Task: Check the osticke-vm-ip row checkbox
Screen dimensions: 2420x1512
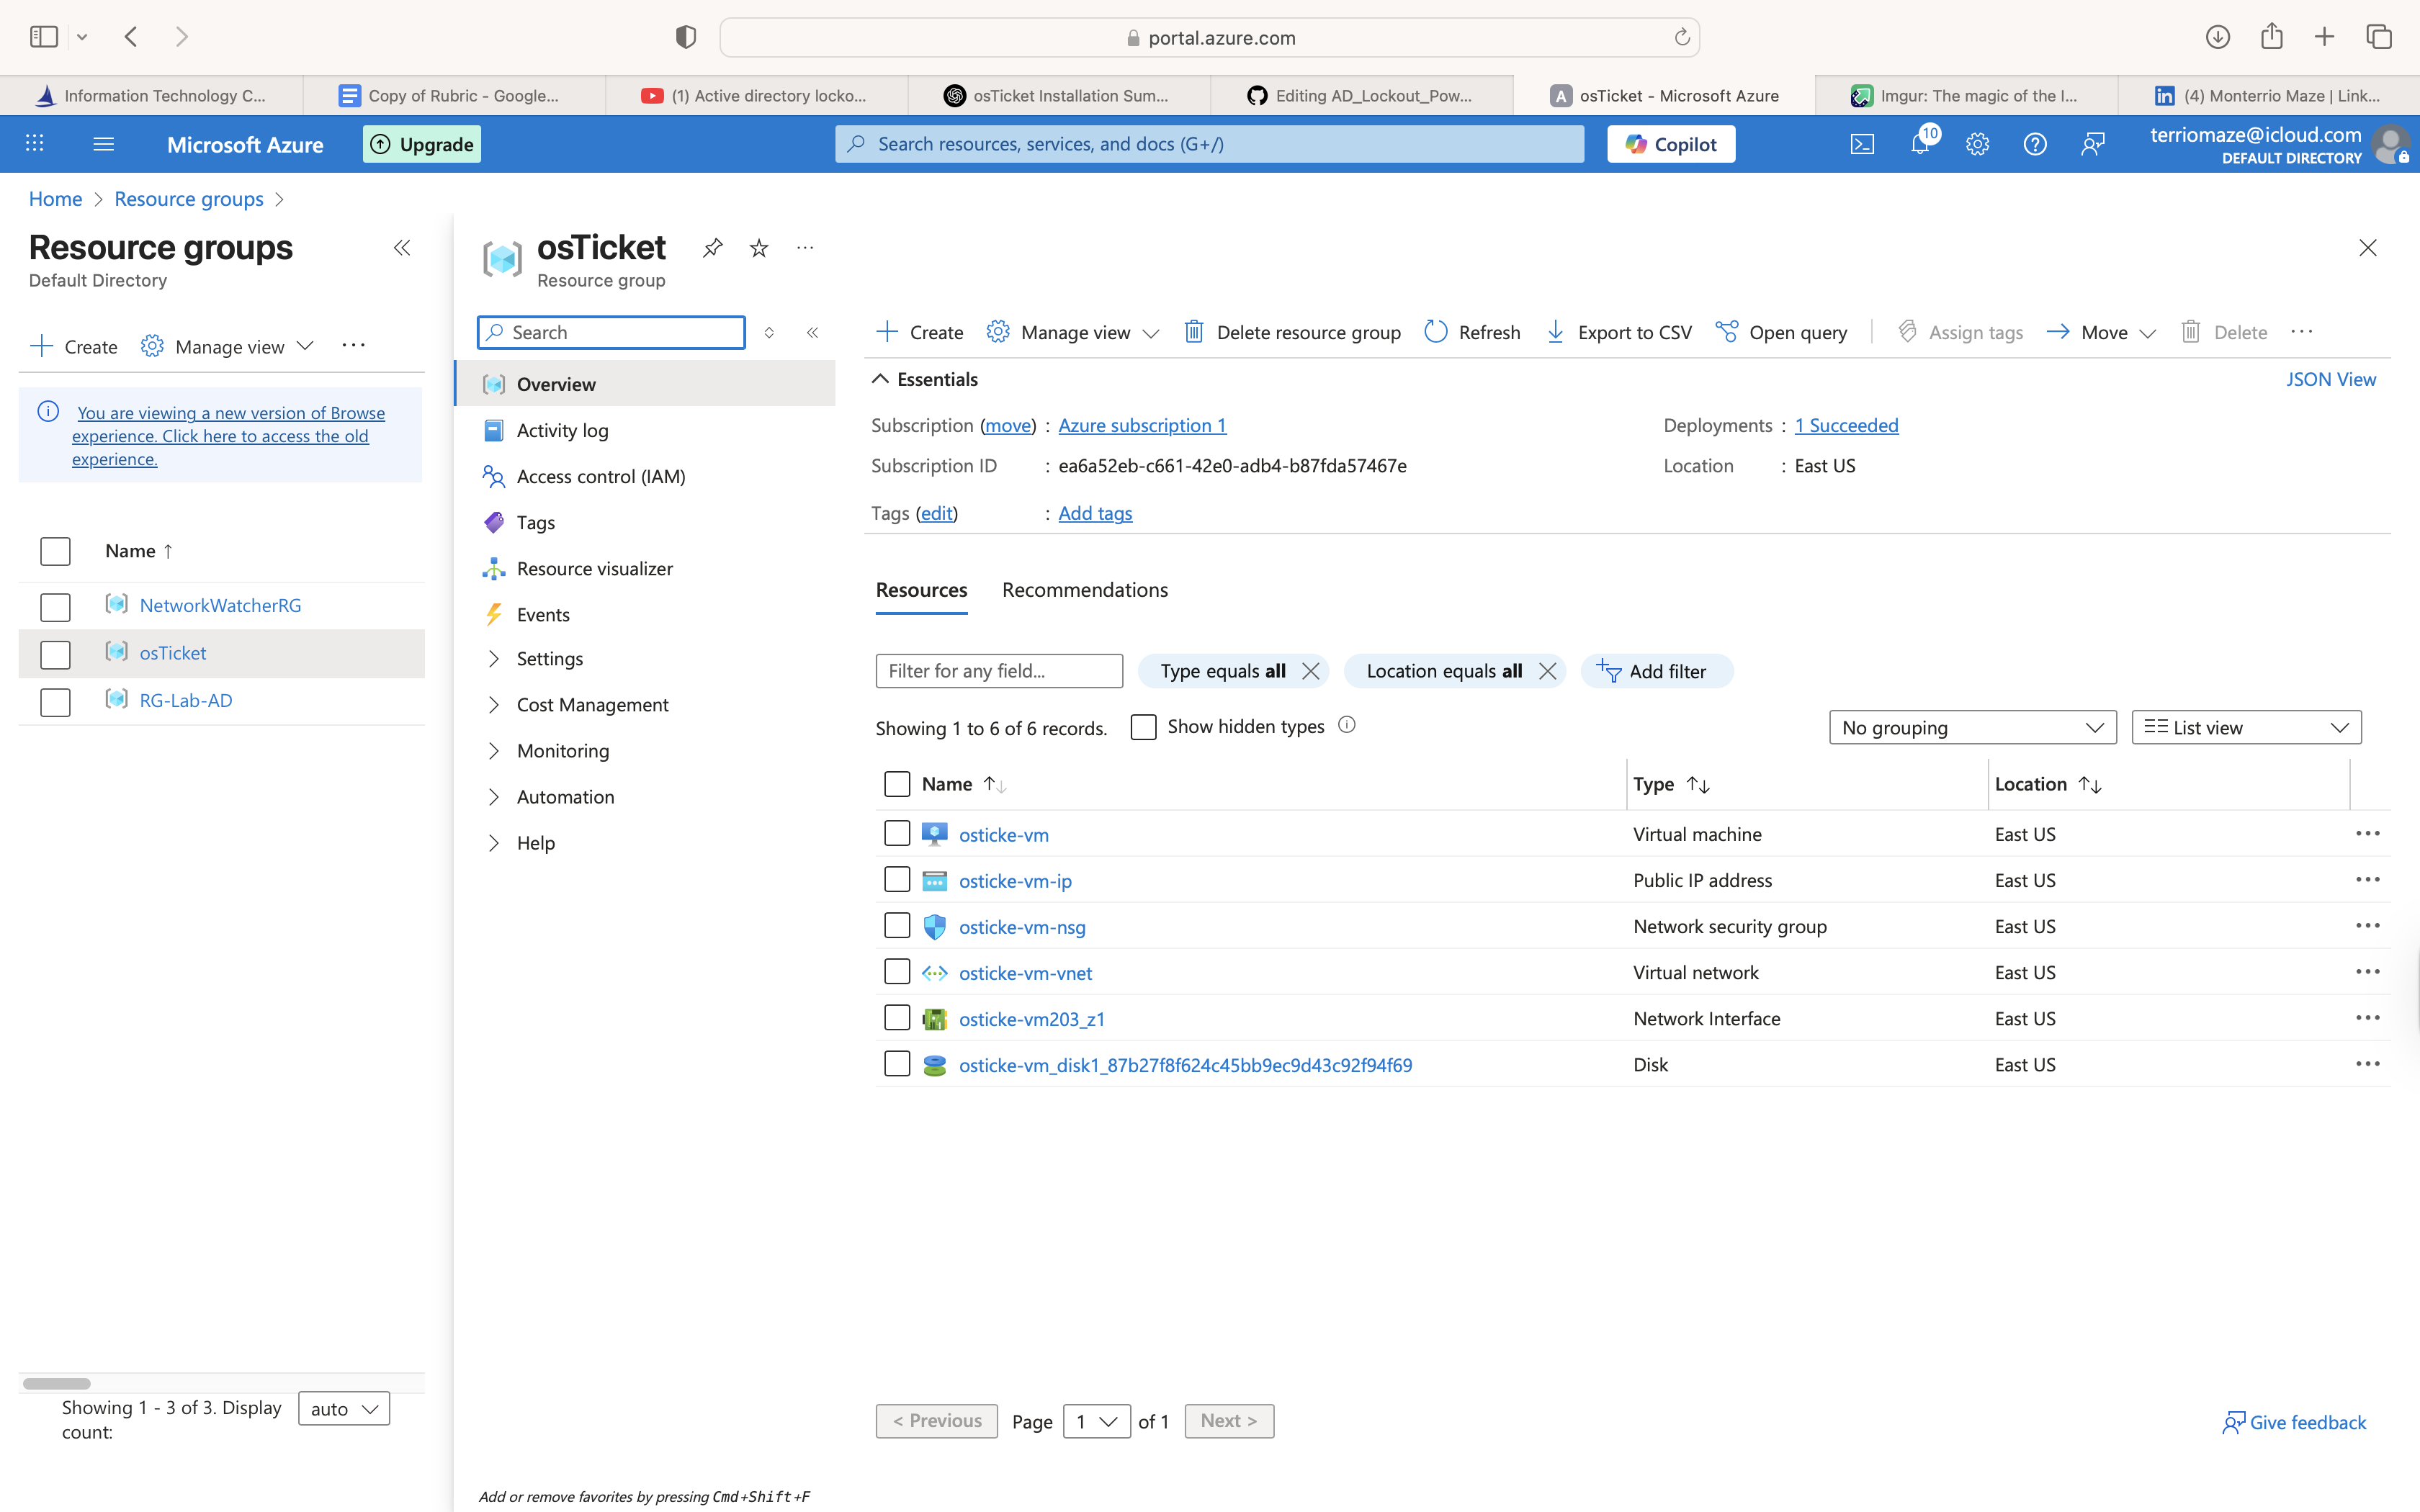Action: coord(897,879)
